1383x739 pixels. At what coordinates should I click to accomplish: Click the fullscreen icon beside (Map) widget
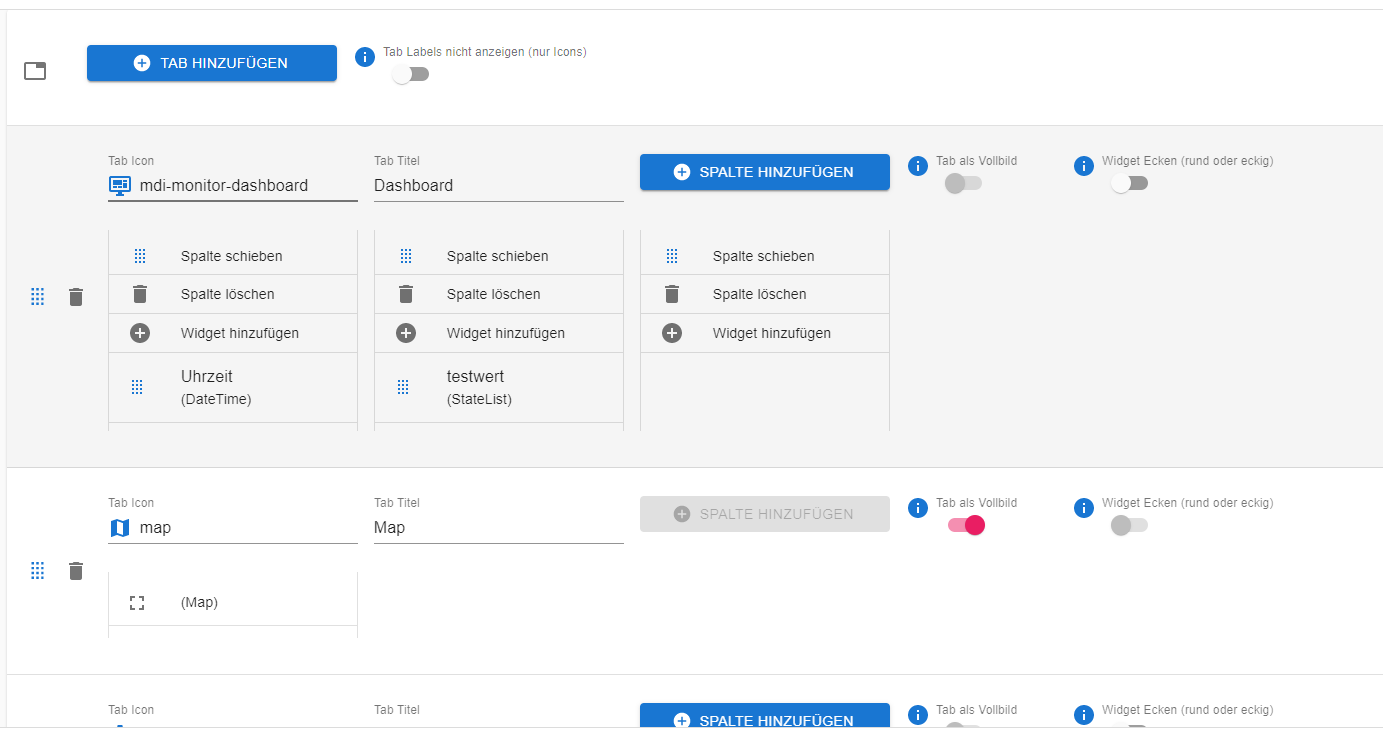pyautogui.click(x=137, y=602)
